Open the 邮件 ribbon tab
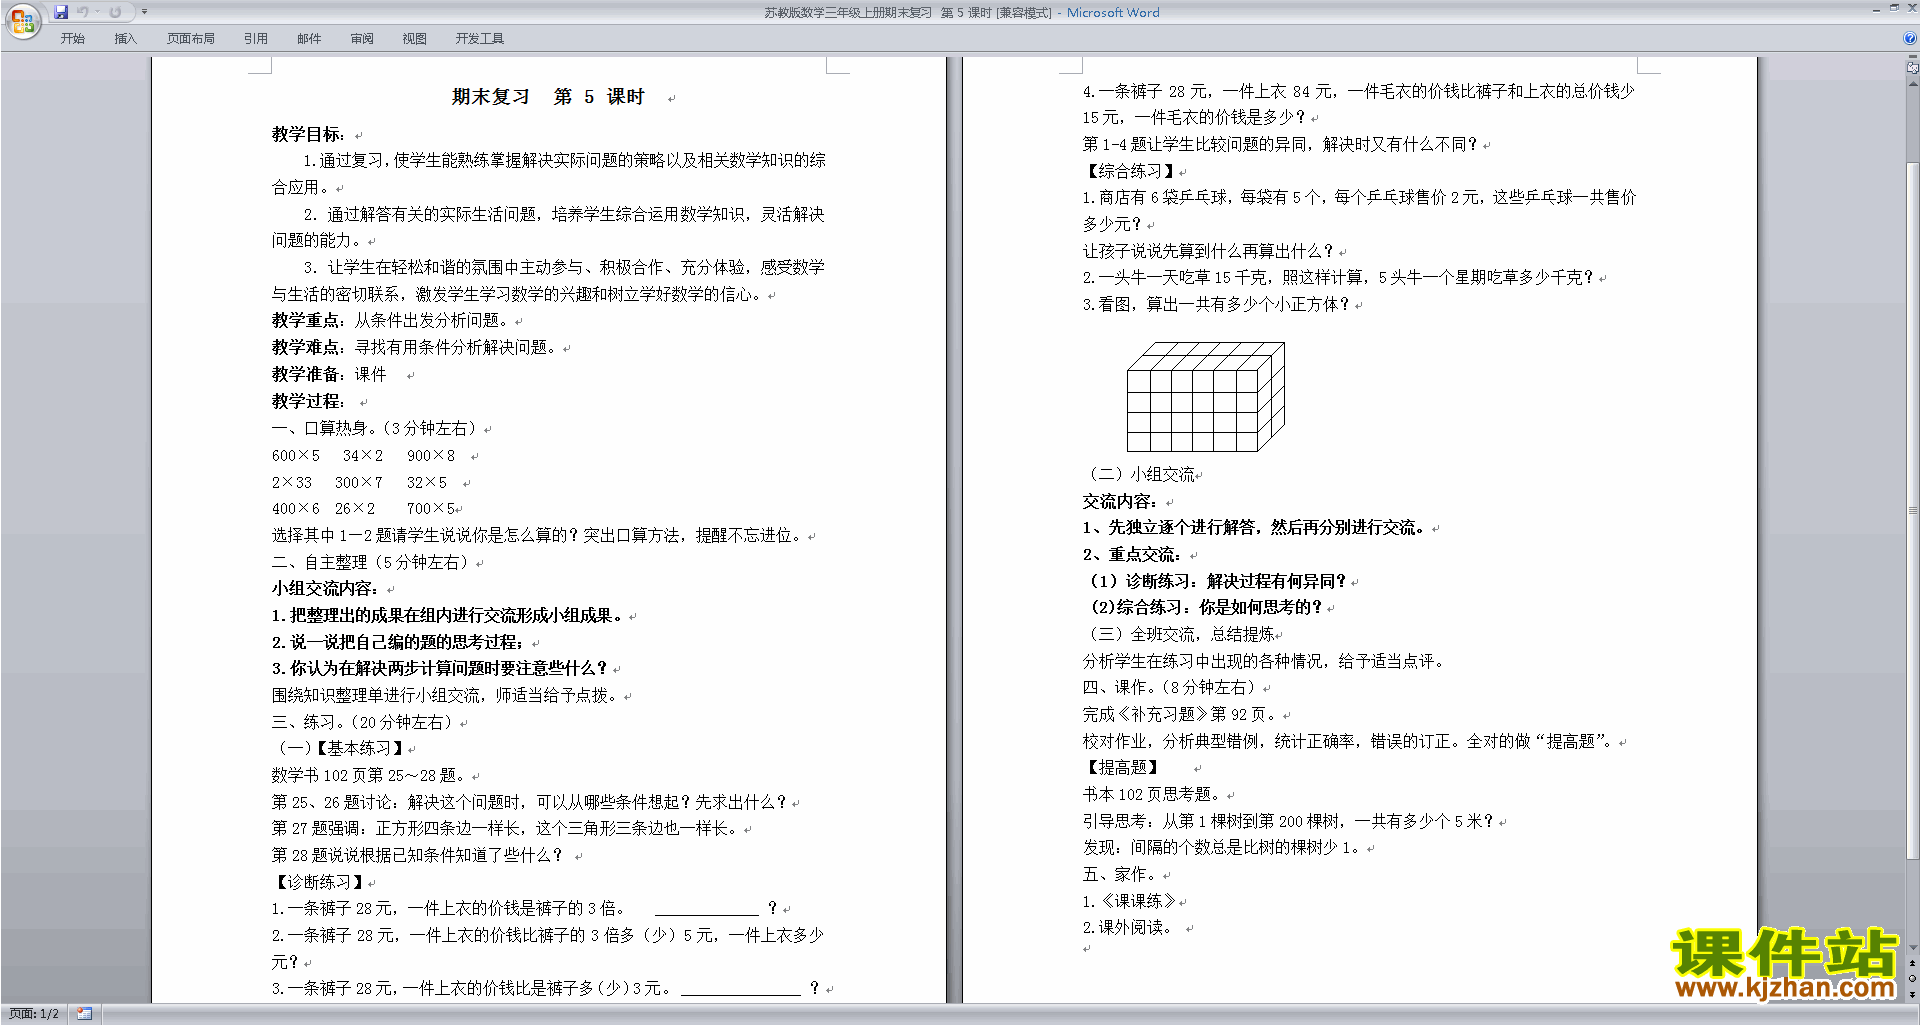The height and width of the screenshot is (1025, 1920). coord(309,39)
